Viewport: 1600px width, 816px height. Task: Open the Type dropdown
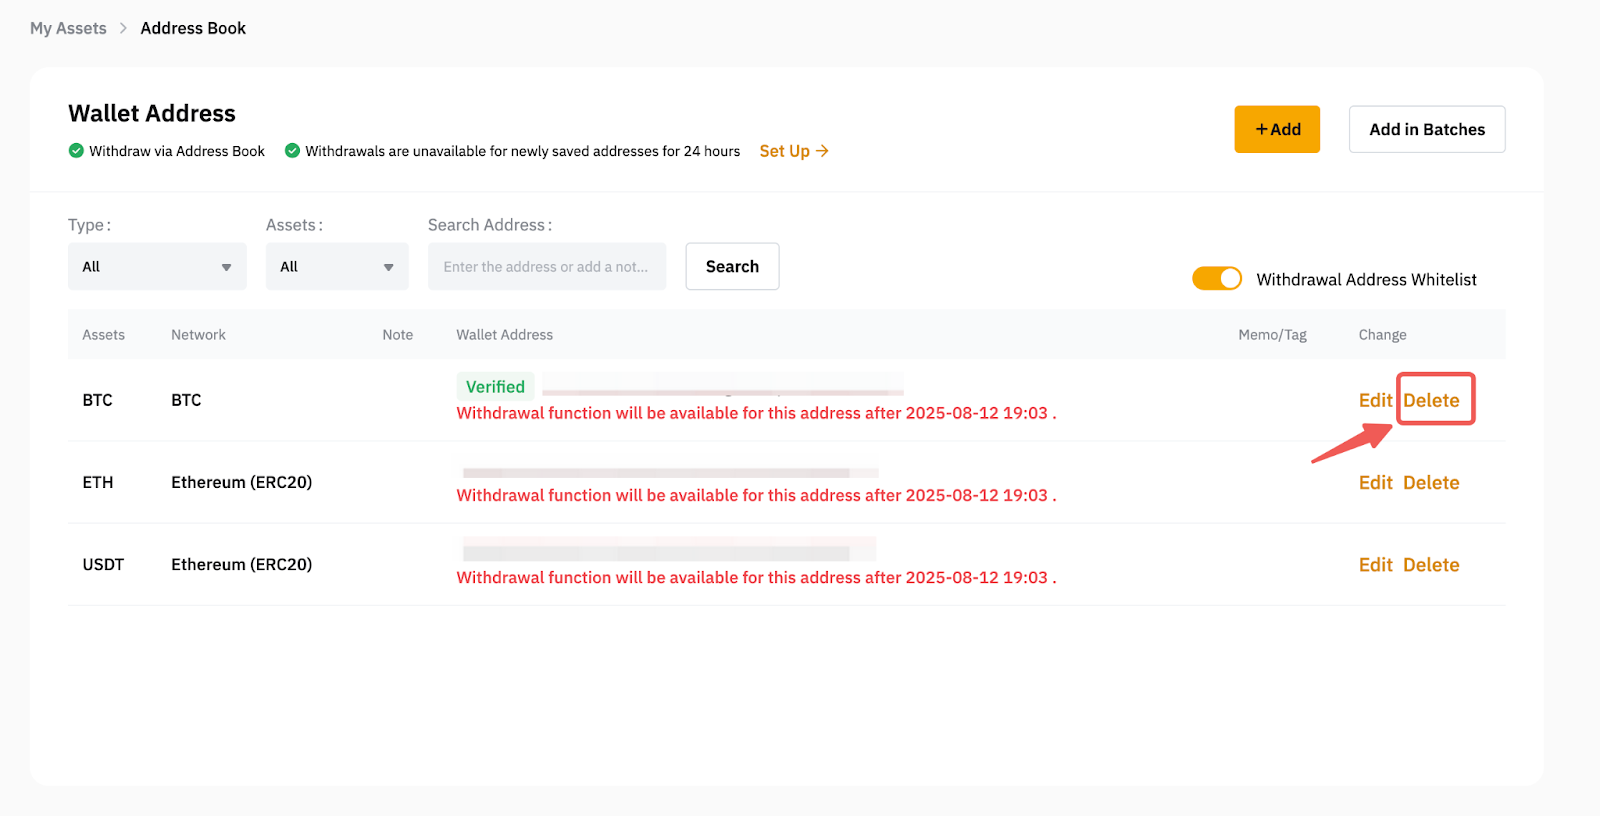tap(157, 267)
